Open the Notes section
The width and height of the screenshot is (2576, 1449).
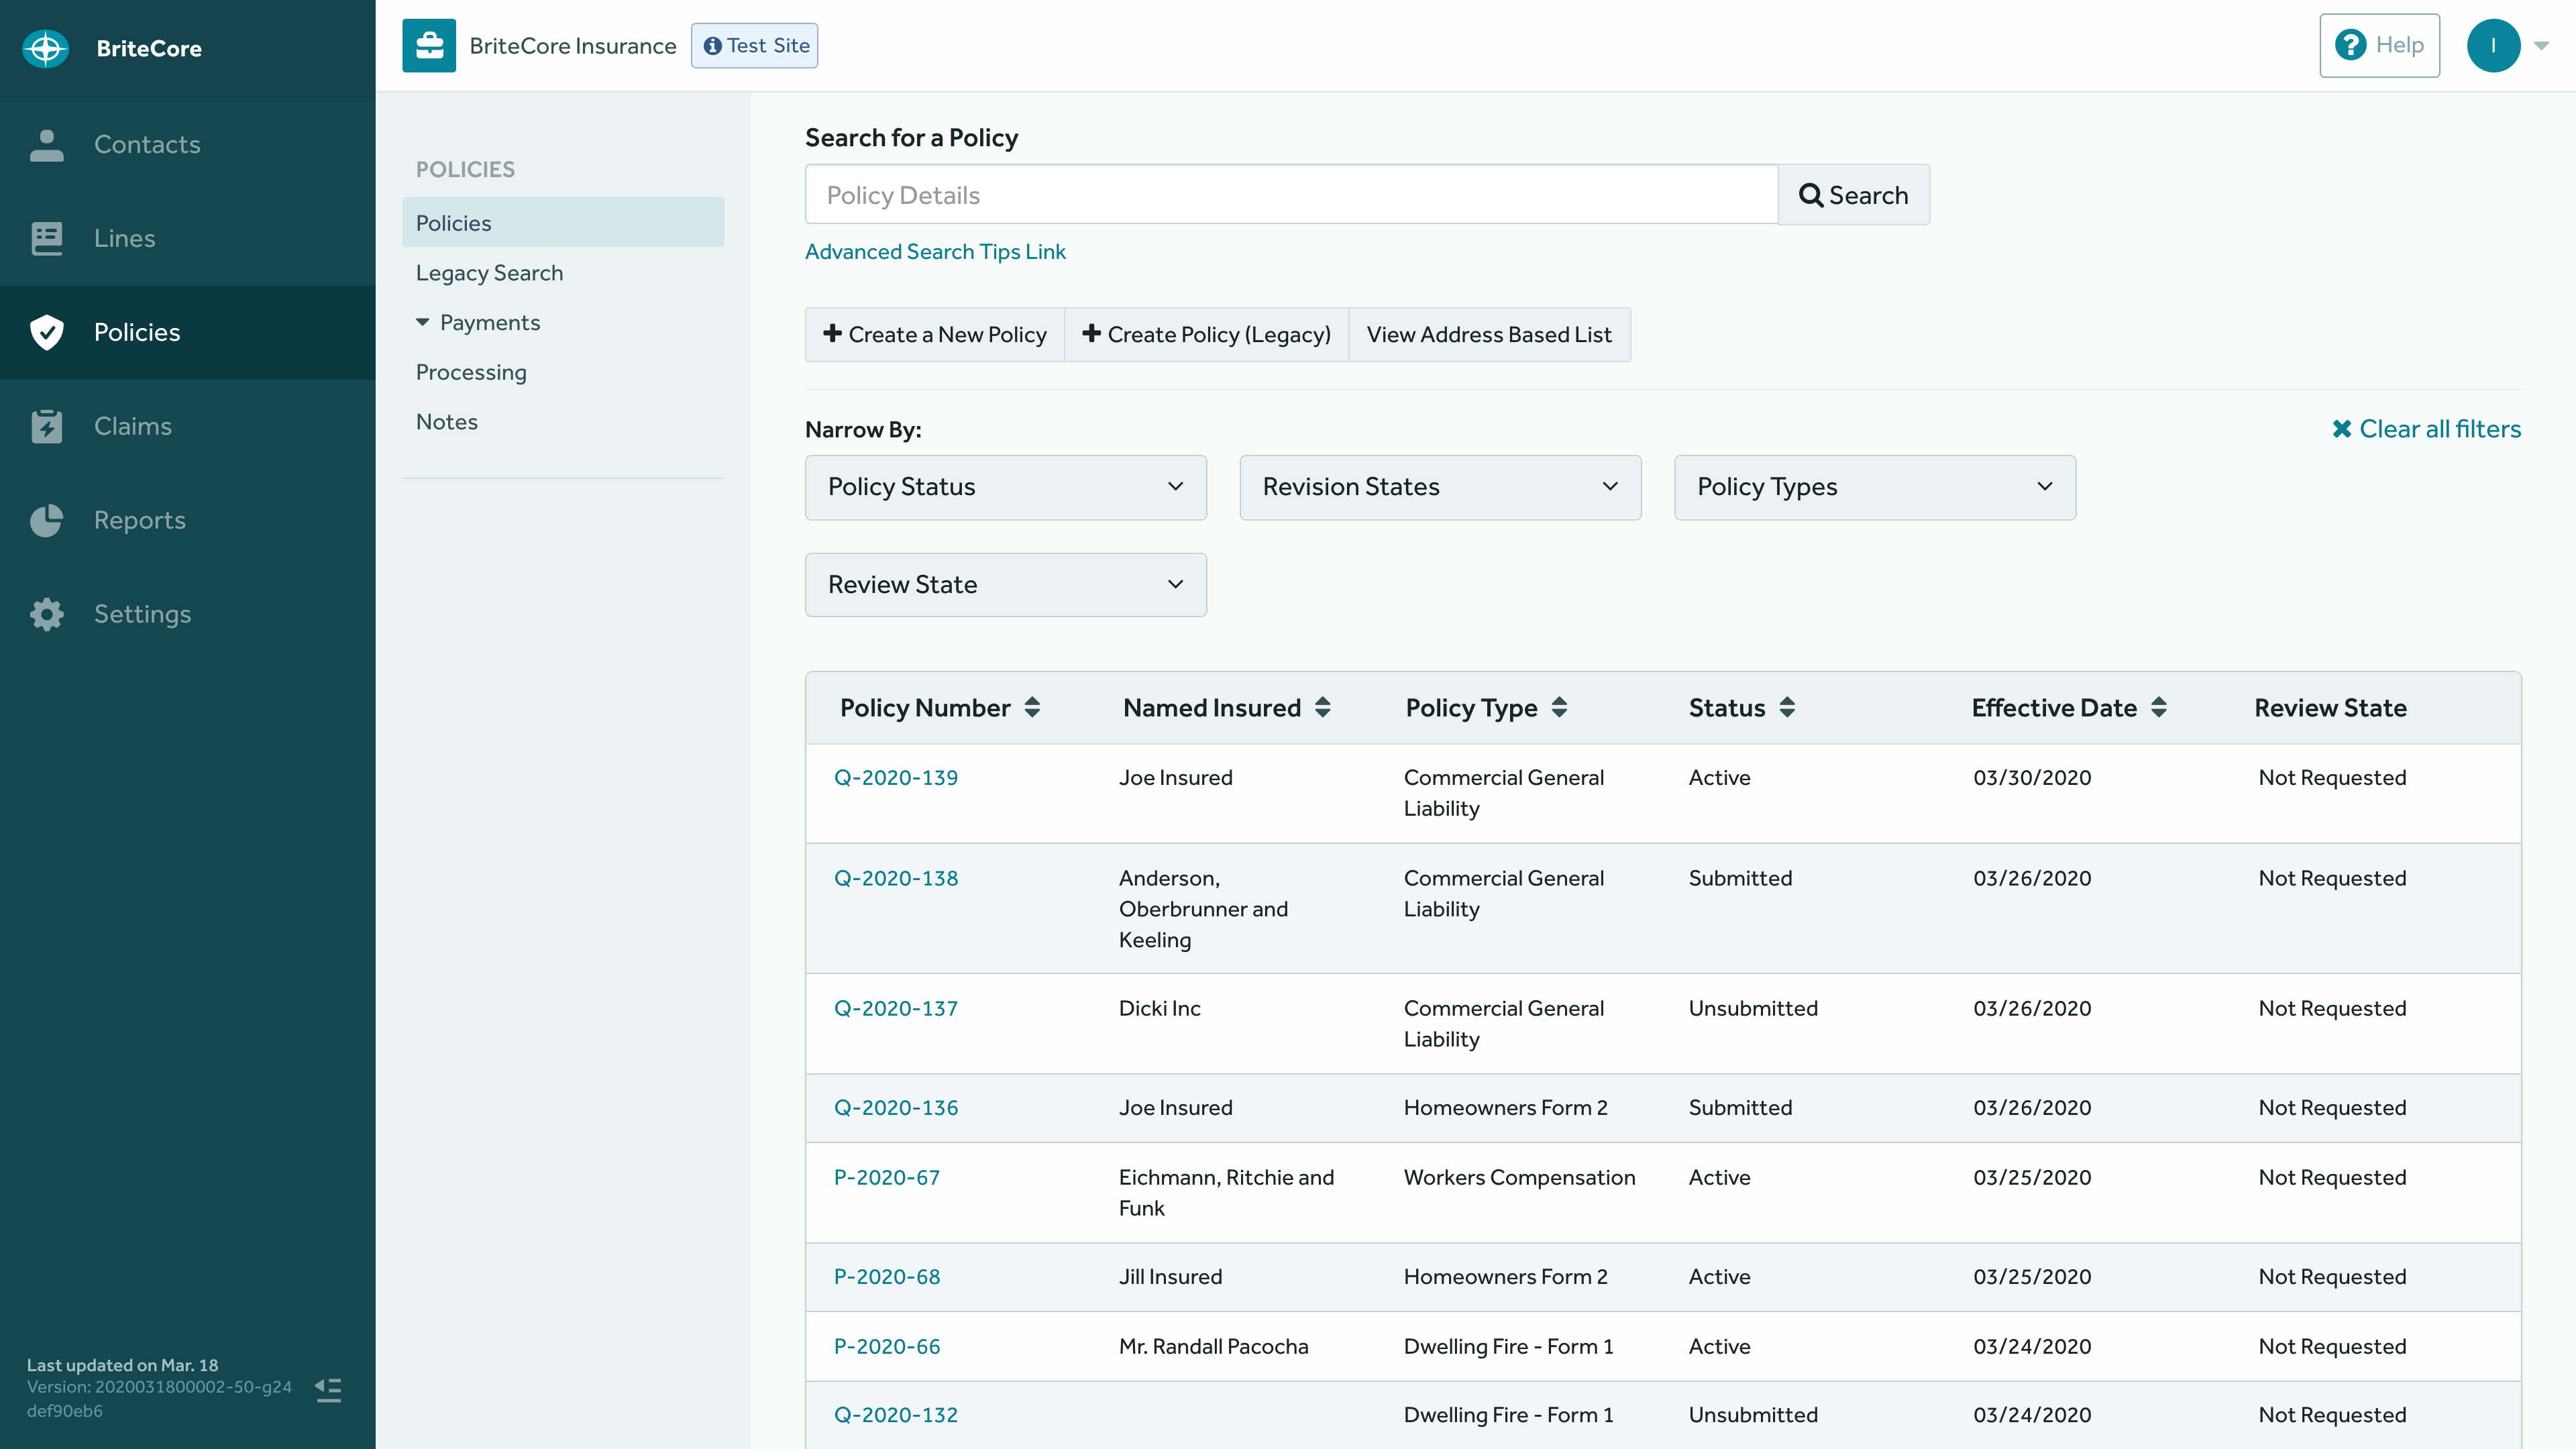pyautogui.click(x=447, y=422)
